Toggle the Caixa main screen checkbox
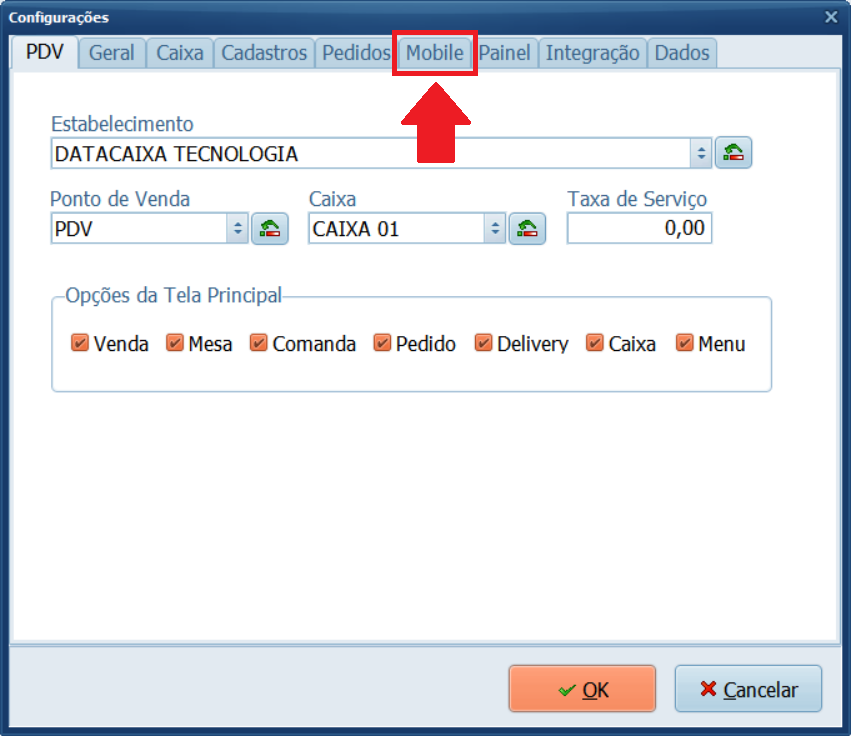The height and width of the screenshot is (736, 851). click(595, 344)
